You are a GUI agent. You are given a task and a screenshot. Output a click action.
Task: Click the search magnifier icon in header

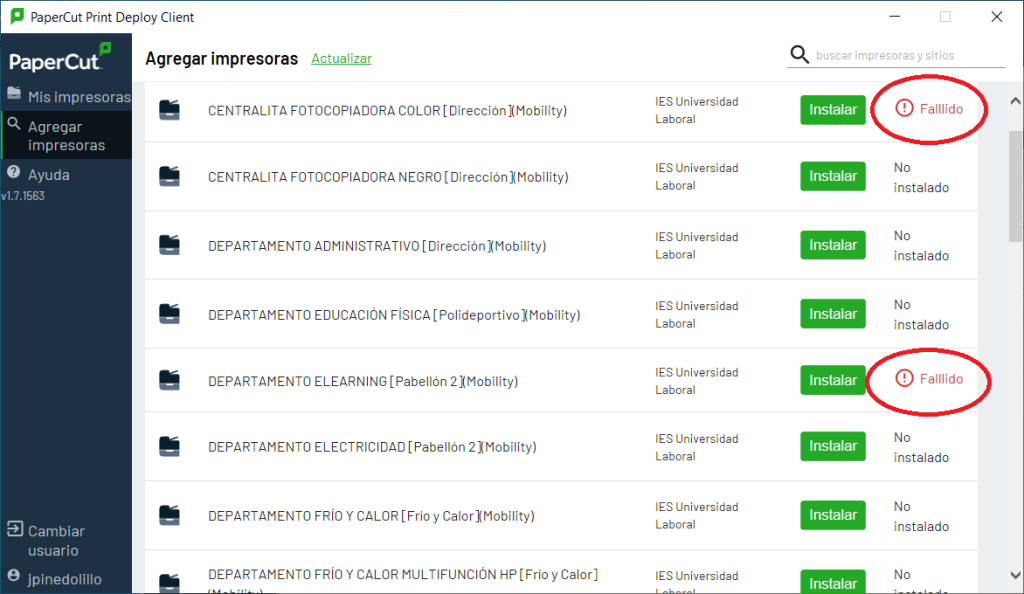pyautogui.click(x=799, y=55)
